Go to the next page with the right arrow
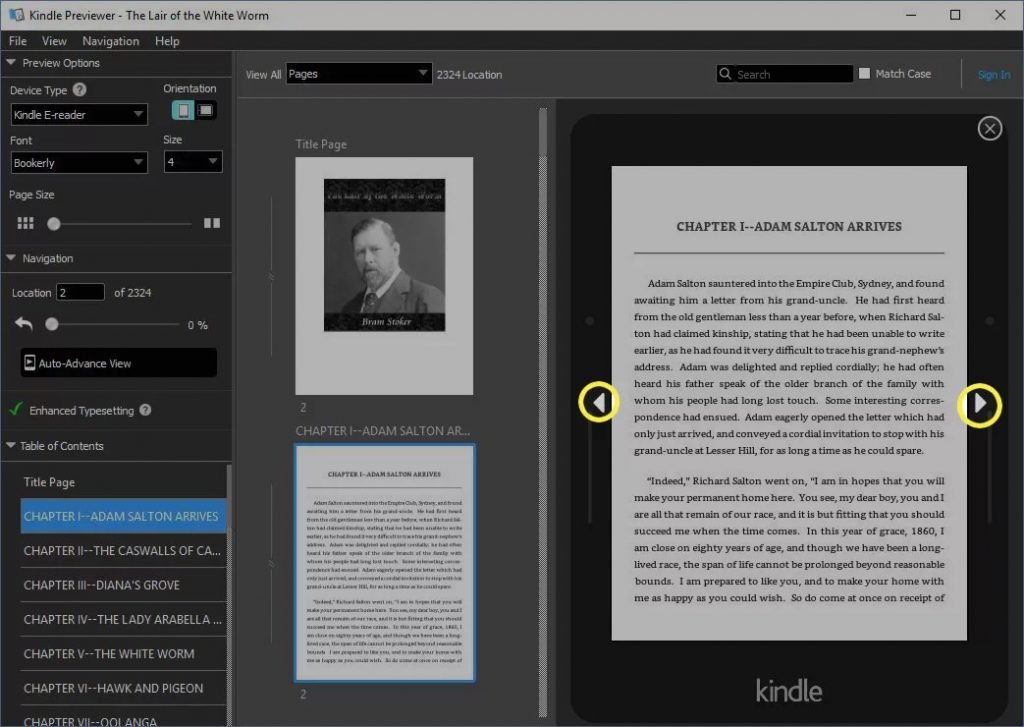This screenshot has width=1024, height=727. tap(980, 404)
